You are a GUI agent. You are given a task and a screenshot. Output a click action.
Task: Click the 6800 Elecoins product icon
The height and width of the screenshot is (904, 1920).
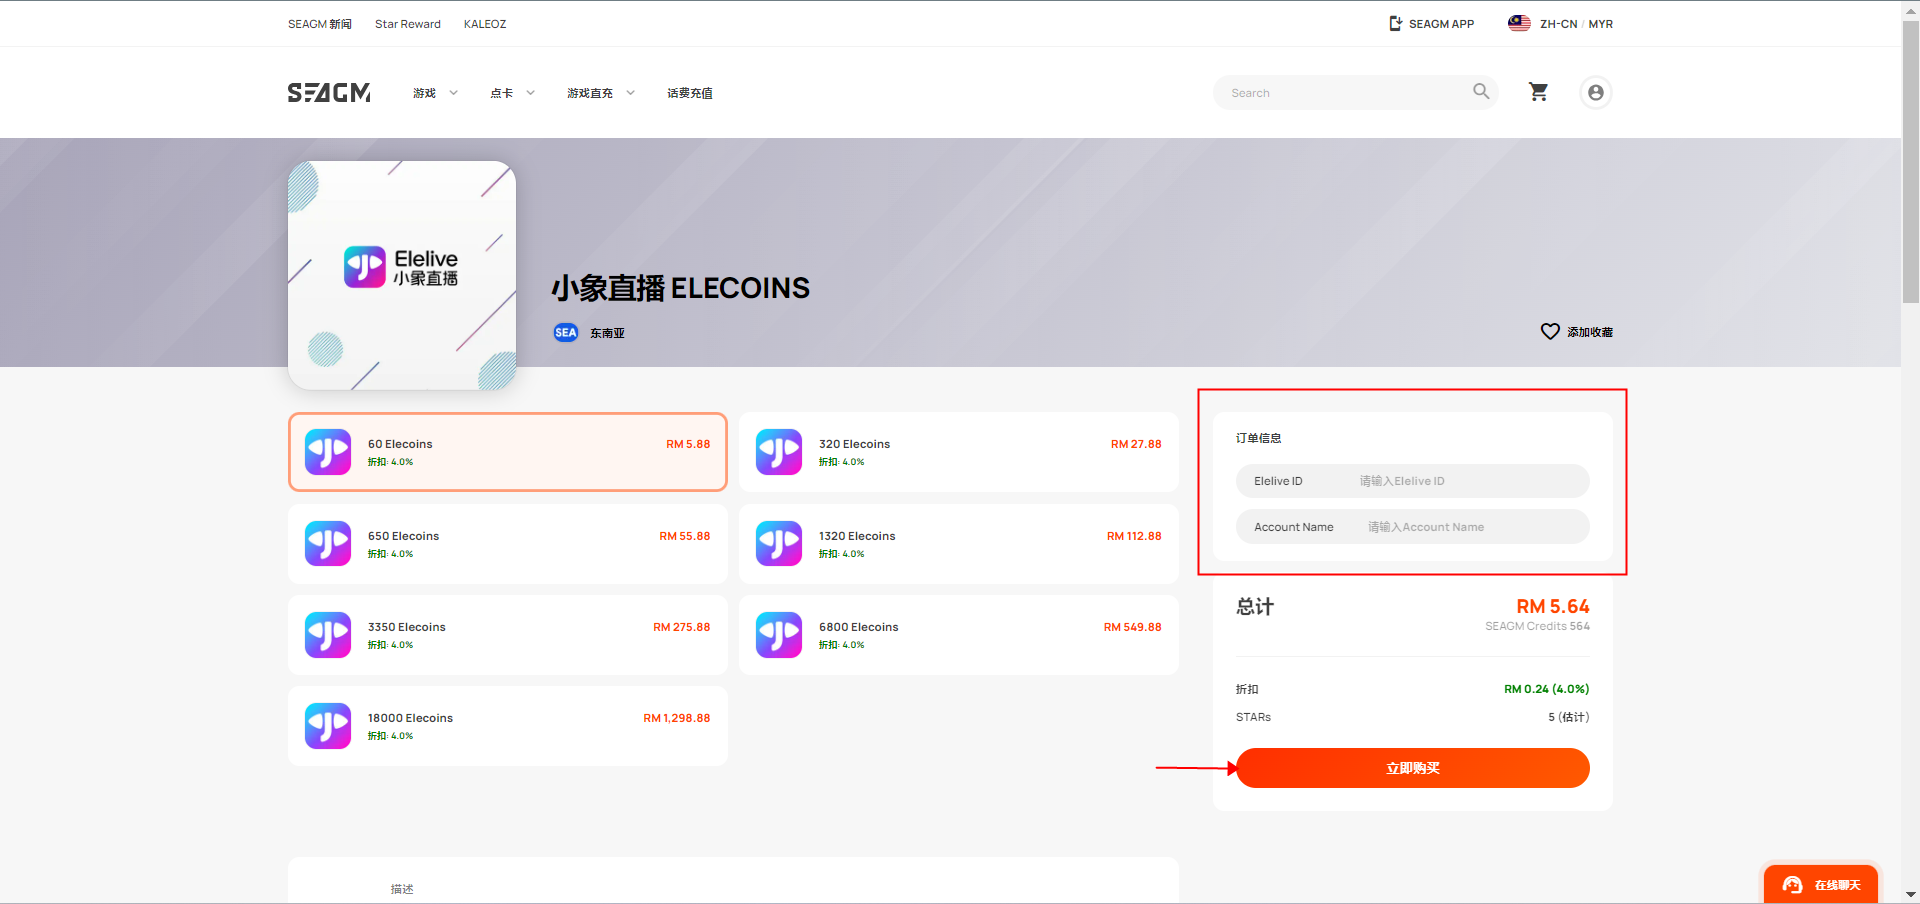[x=779, y=635]
